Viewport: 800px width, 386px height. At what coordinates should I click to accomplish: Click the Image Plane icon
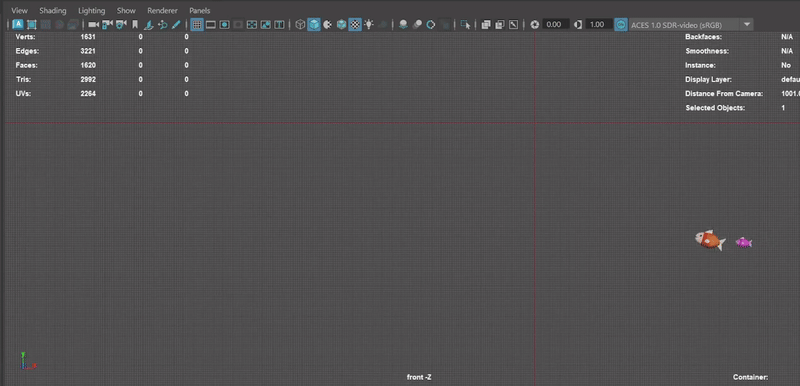(148, 24)
